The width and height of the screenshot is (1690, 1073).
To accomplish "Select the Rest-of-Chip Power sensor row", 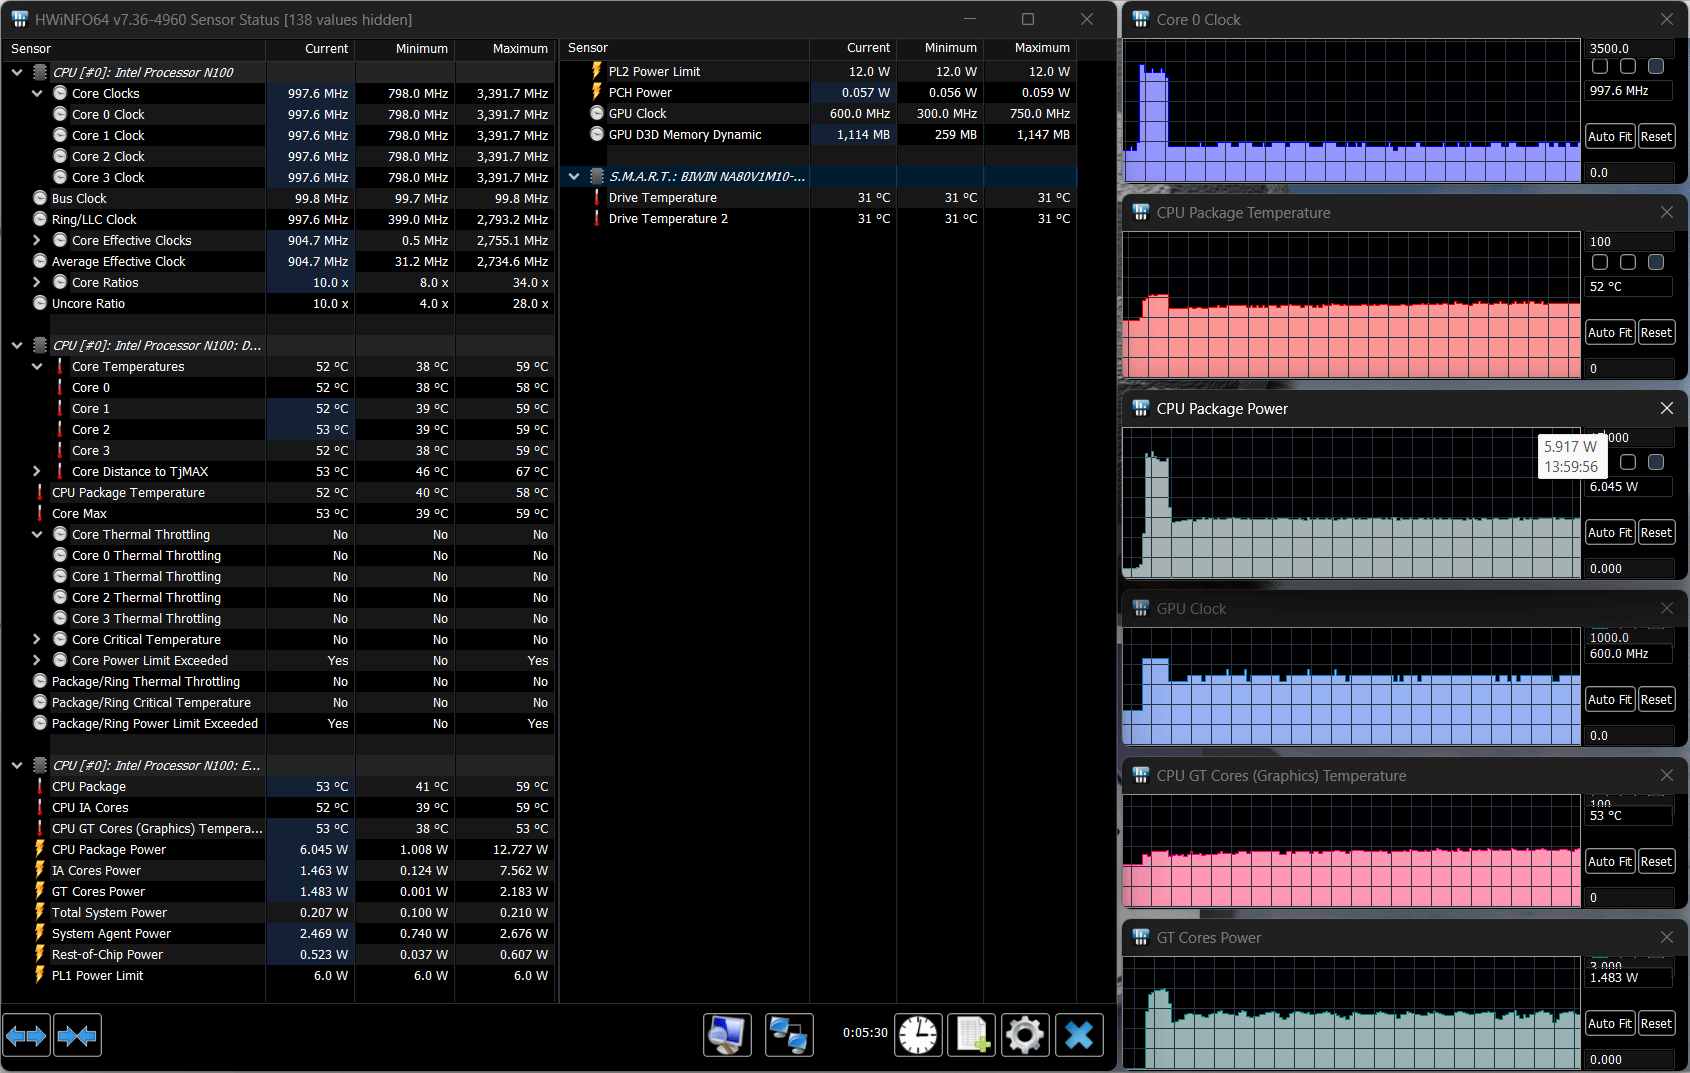I will pyautogui.click(x=279, y=954).
